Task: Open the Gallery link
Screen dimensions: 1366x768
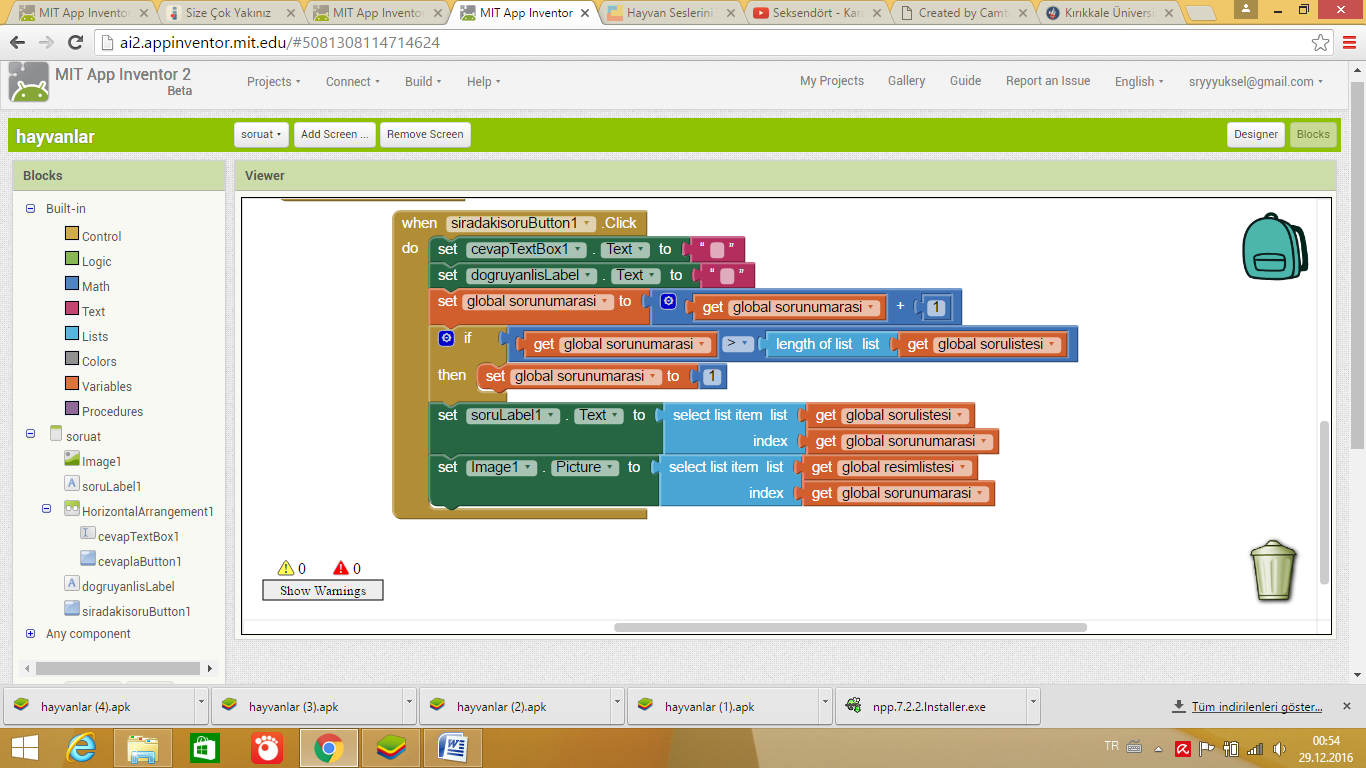Action: [906, 81]
